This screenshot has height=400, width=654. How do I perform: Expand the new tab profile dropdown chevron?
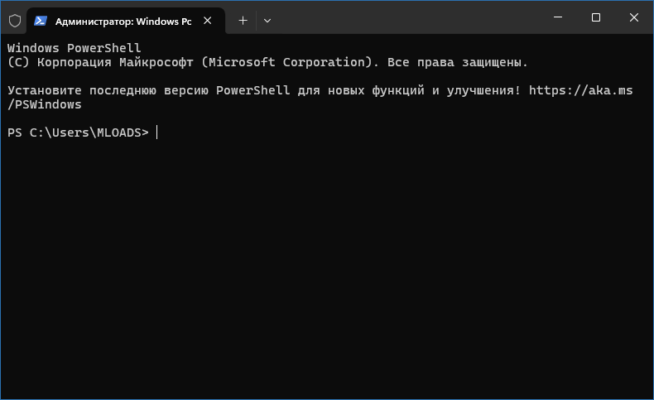(267, 20)
